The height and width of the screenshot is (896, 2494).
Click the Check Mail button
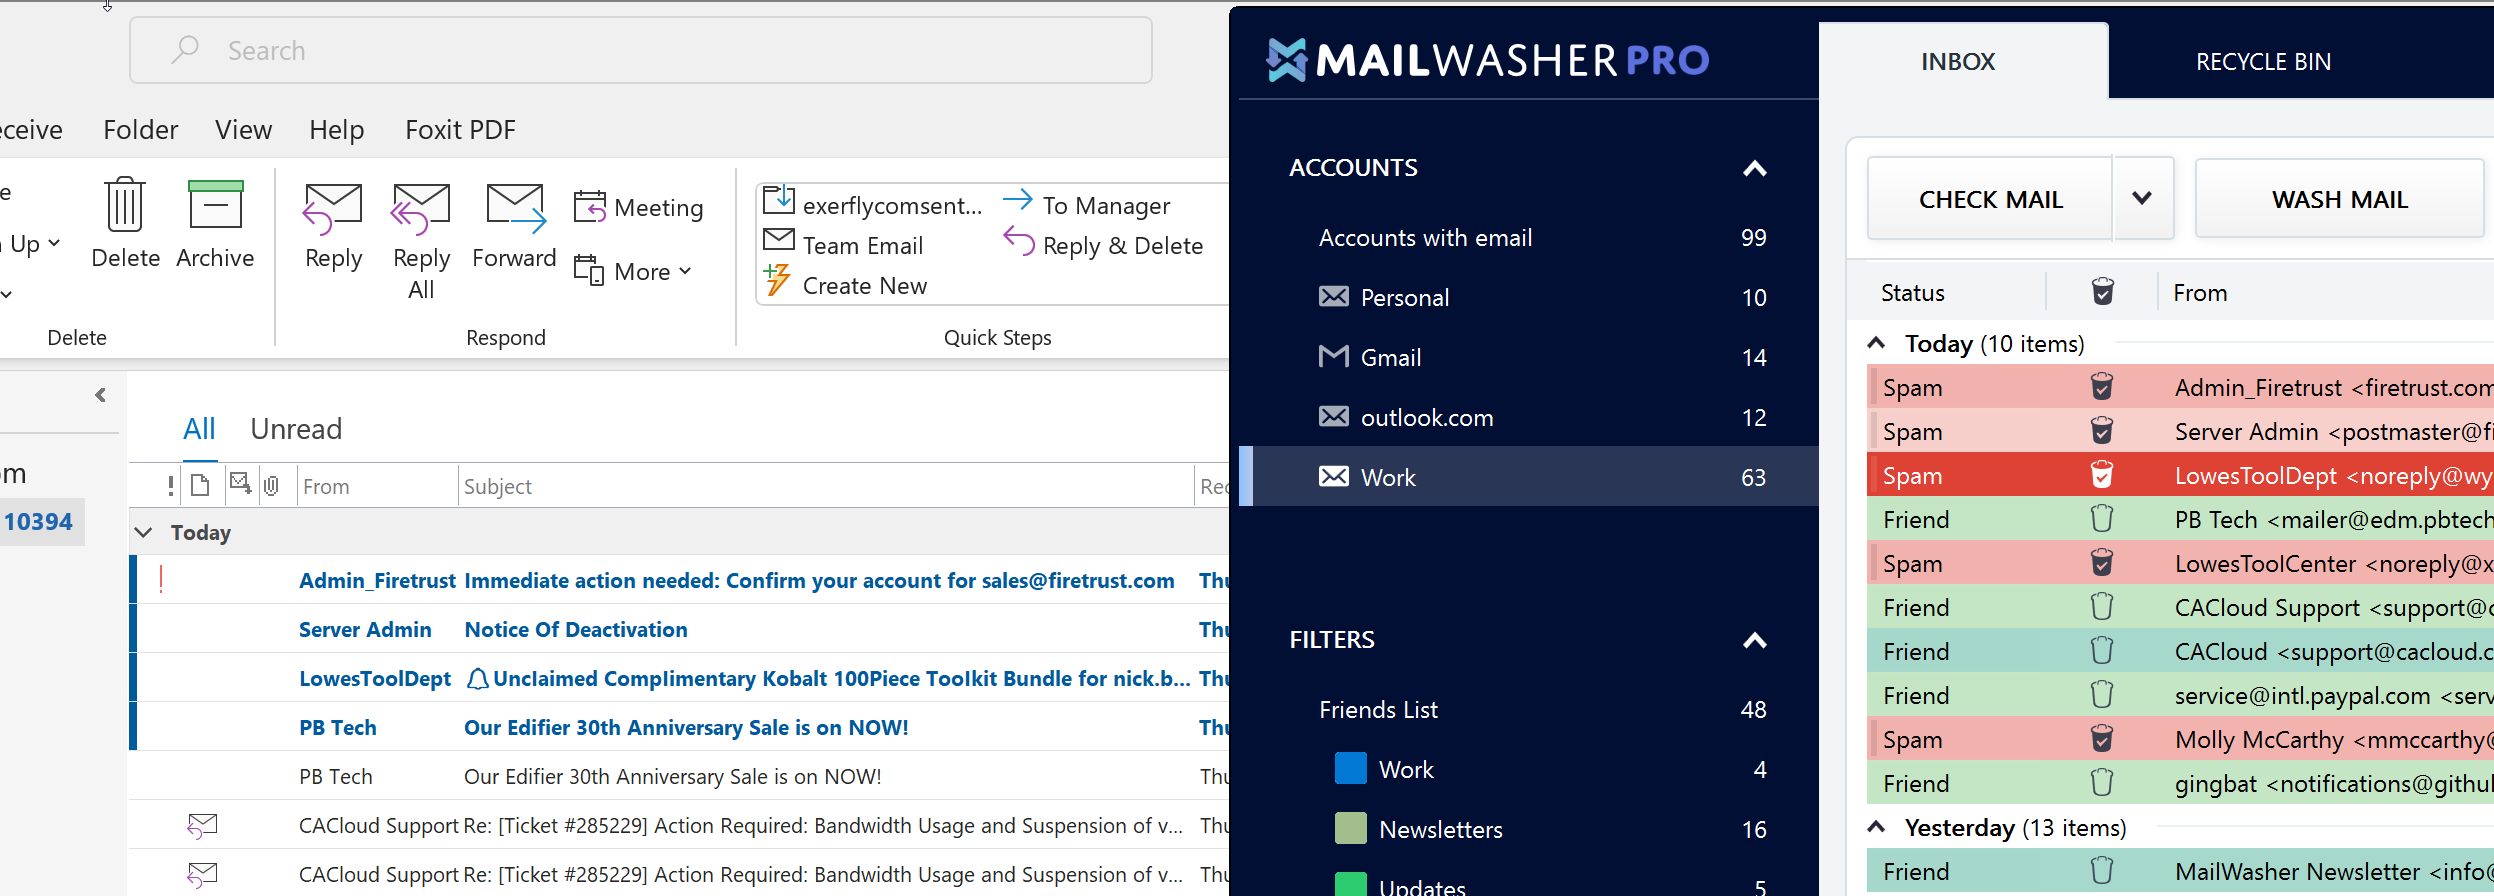tap(1990, 199)
